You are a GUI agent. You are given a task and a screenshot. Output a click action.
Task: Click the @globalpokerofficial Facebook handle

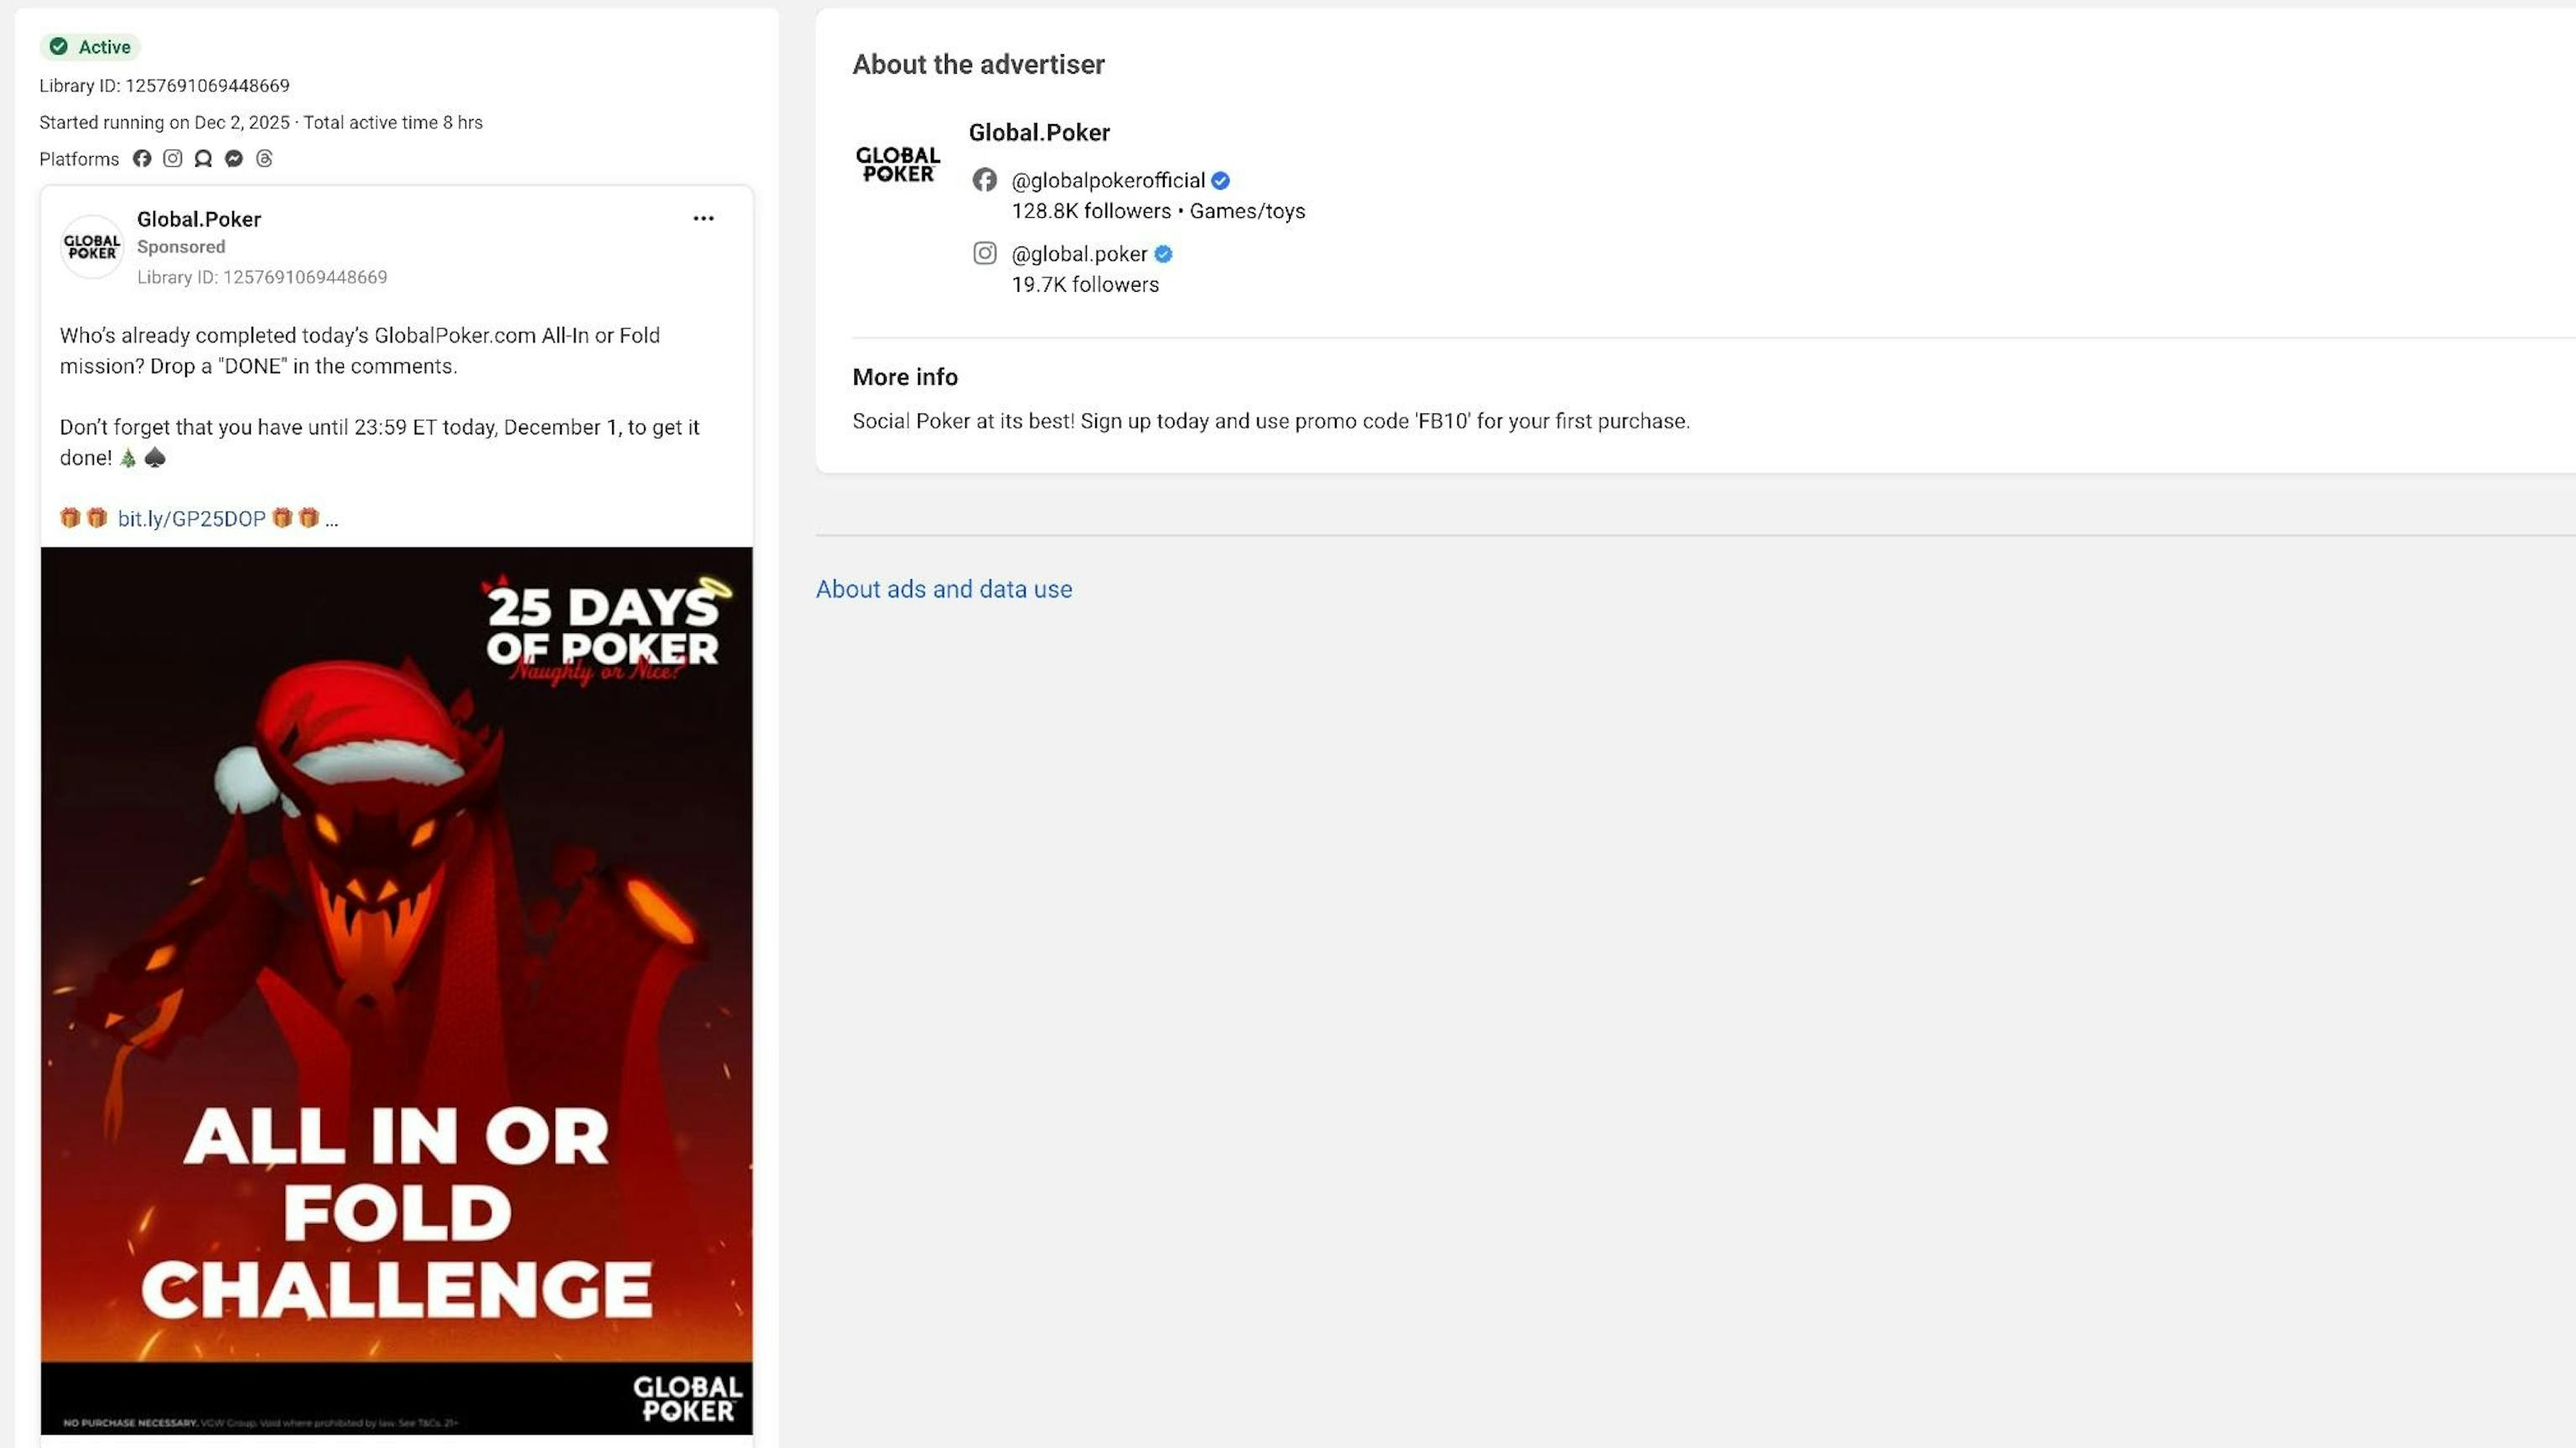coord(1107,181)
